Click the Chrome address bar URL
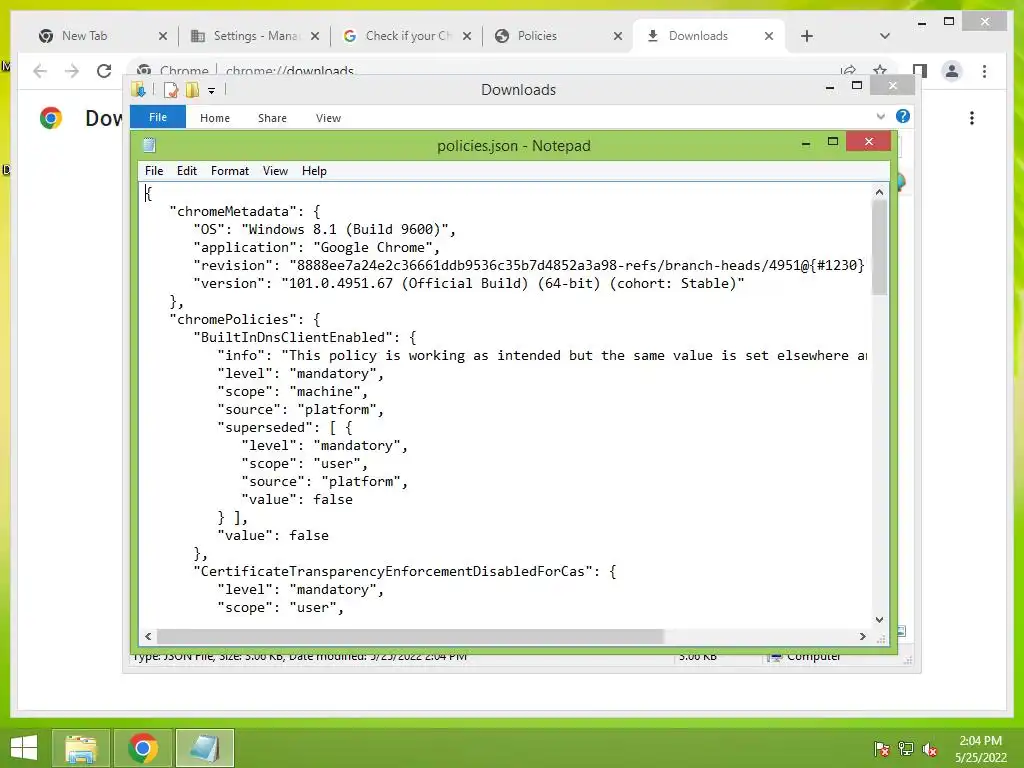This screenshot has height=768, width=1024. pos(289,70)
